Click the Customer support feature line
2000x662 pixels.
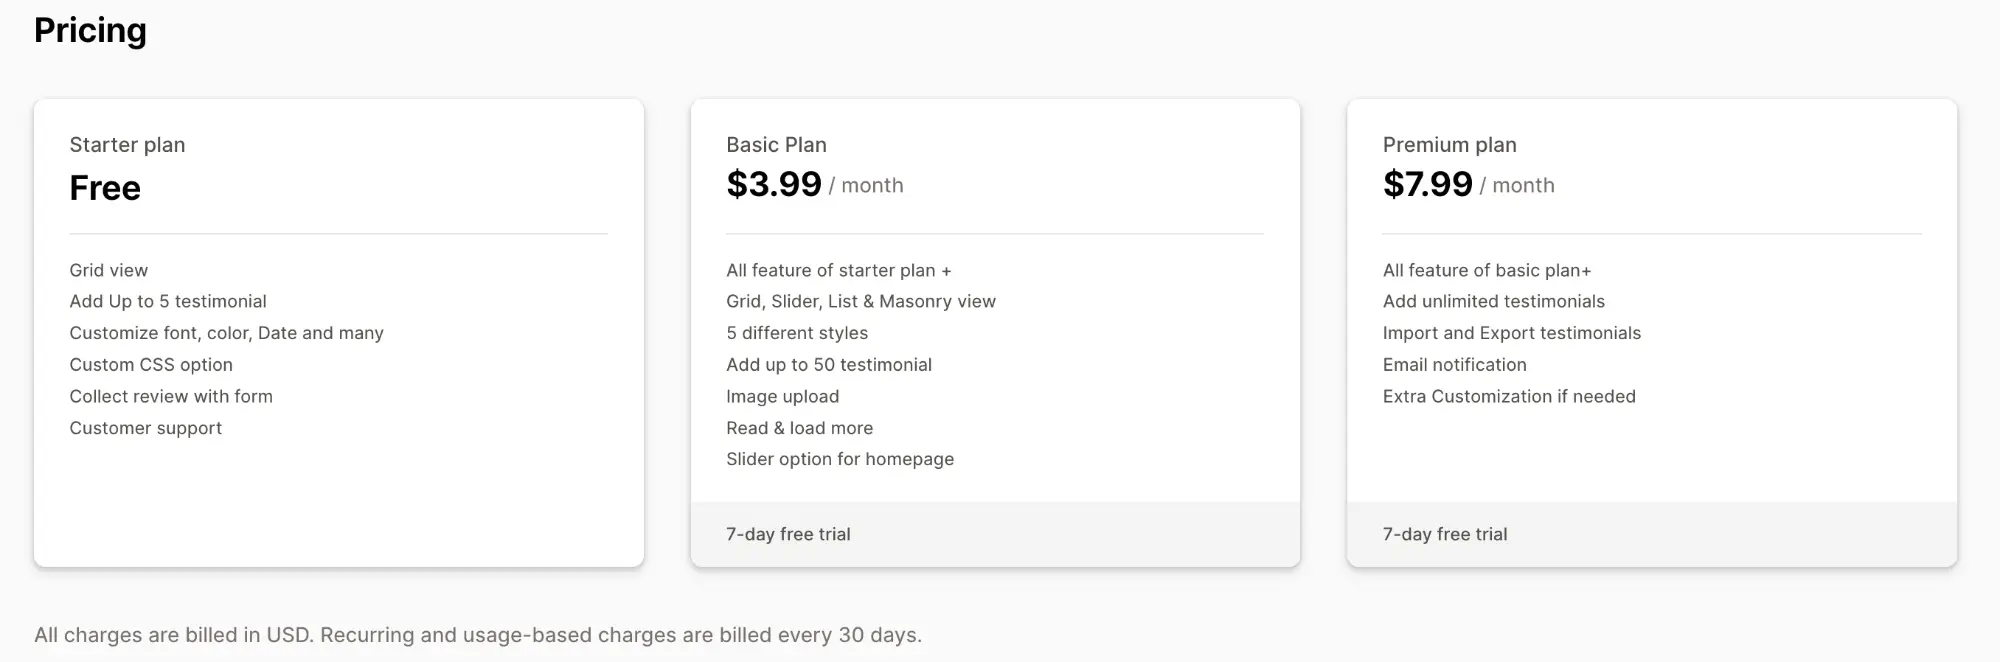pos(146,428)
